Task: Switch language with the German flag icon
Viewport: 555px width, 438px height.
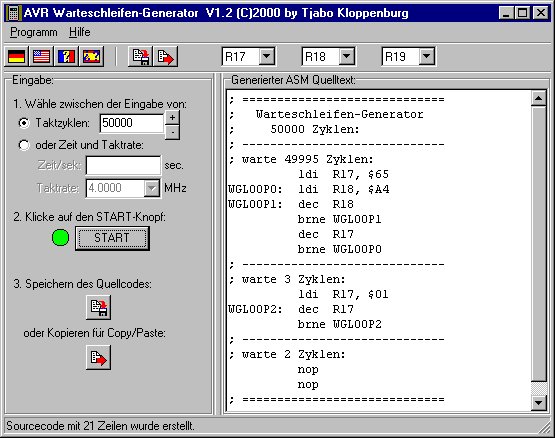Action: click(x=17, y=56)
